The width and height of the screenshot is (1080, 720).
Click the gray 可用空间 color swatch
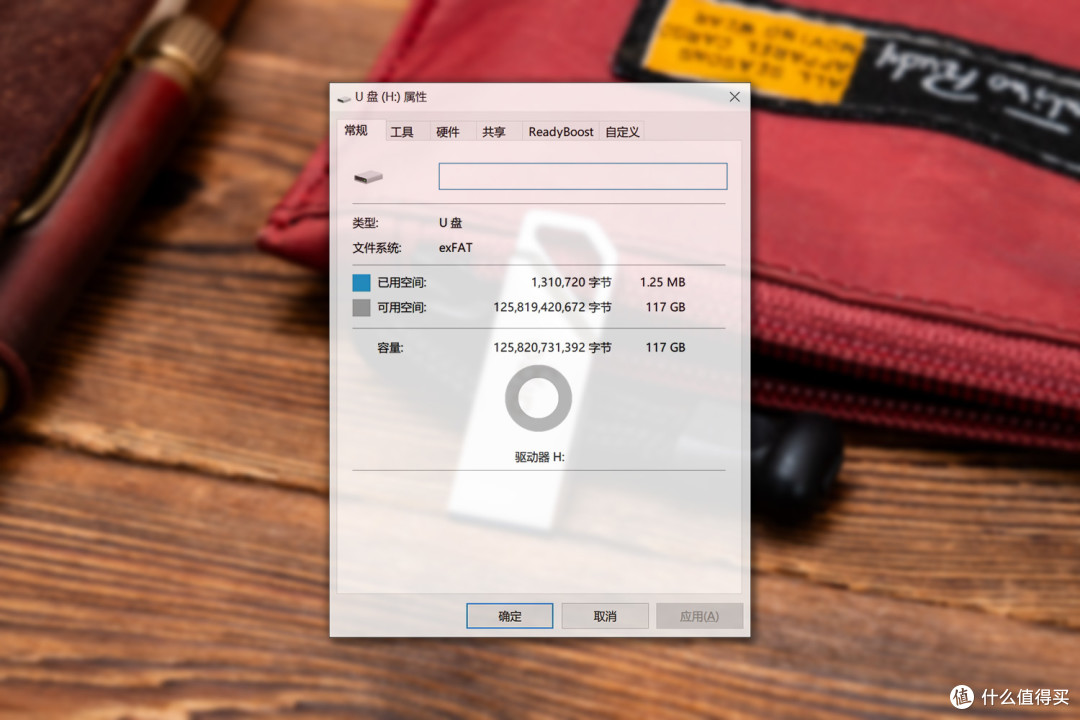361,307
